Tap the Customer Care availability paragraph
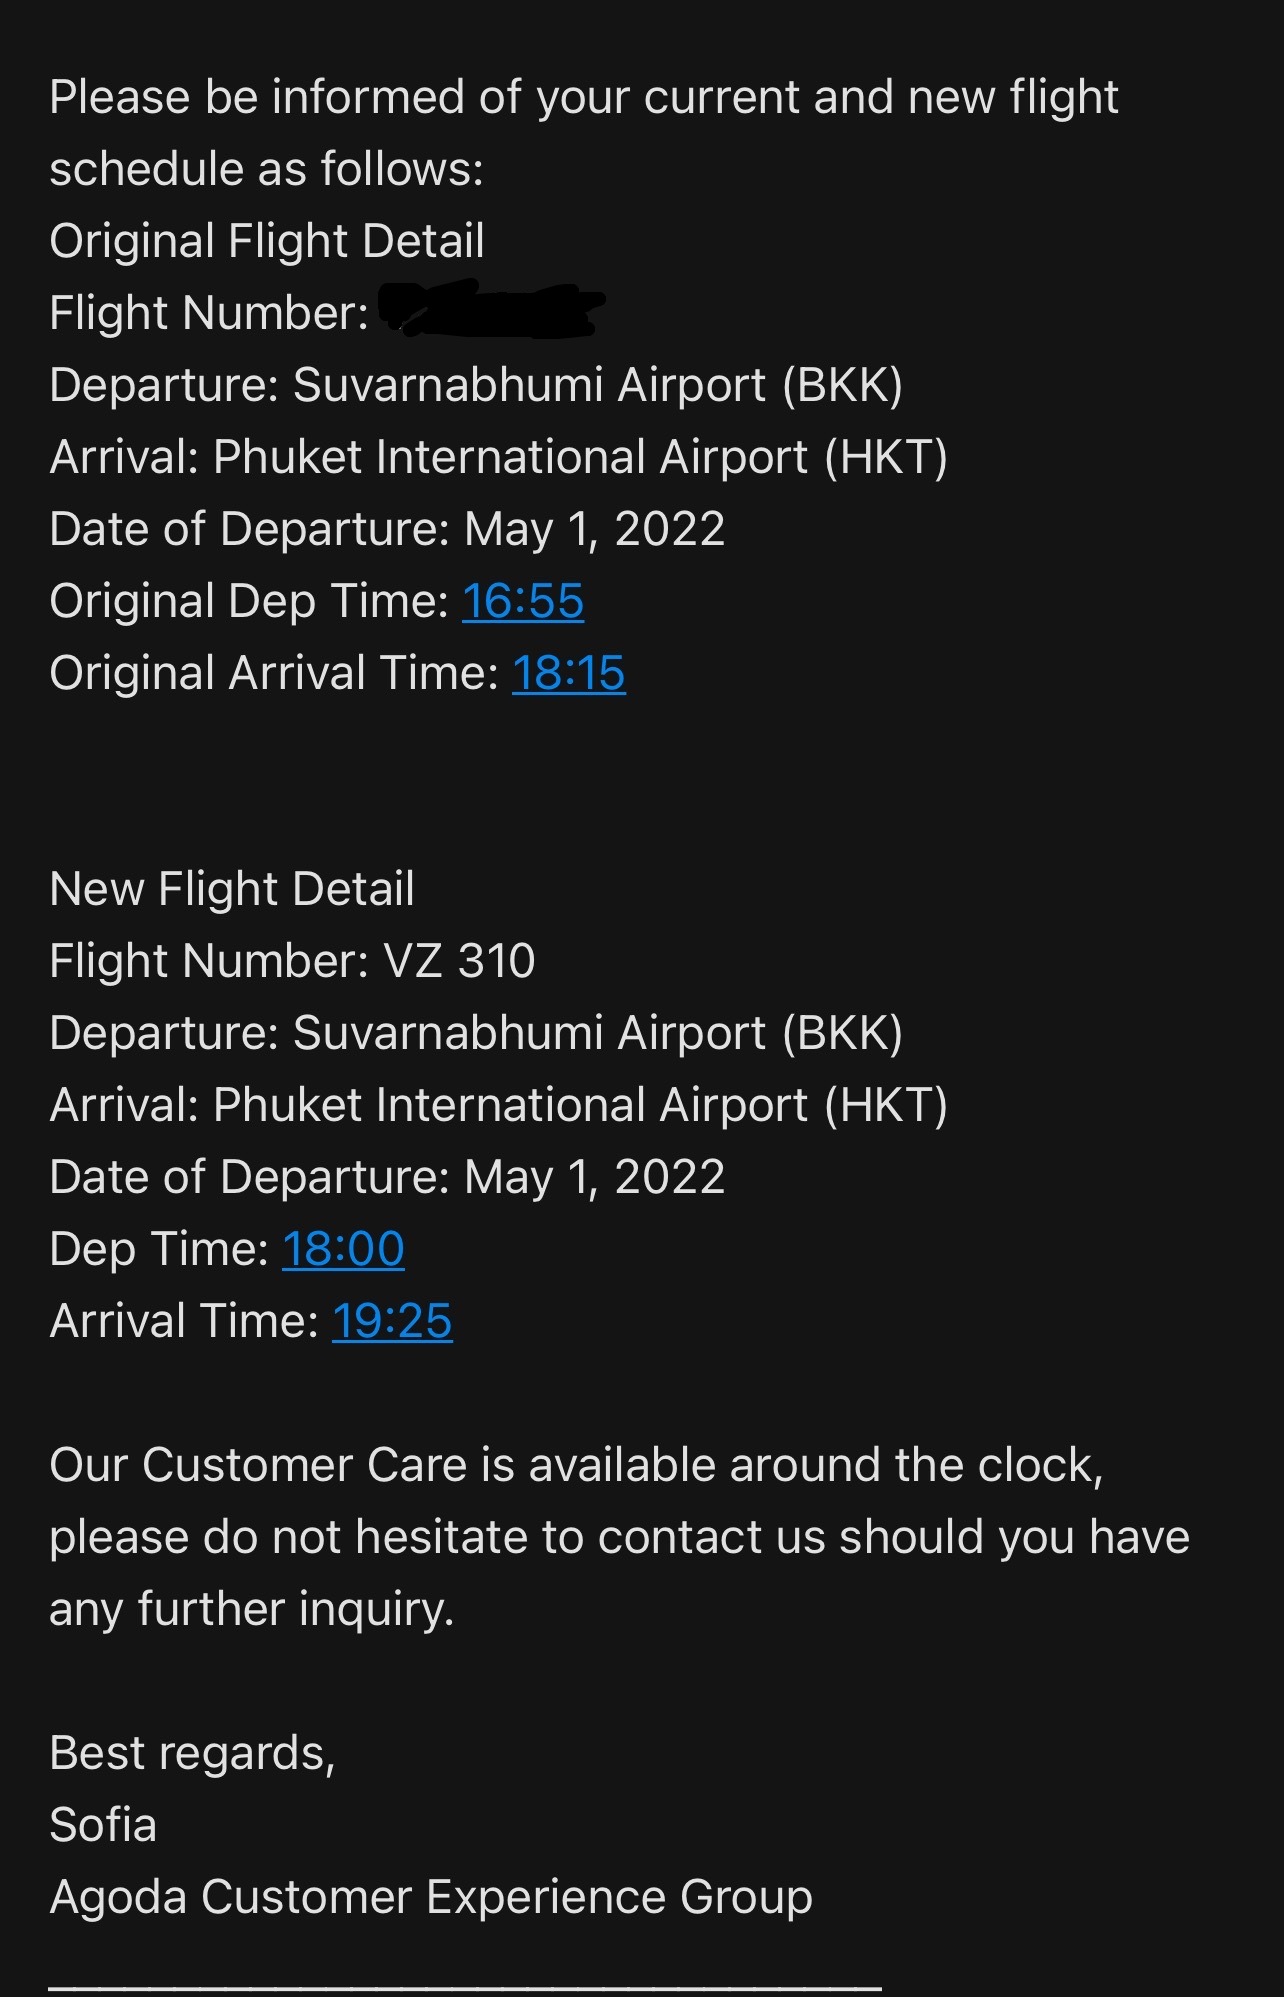Screen dimensions: 1284x1997 tap(620, 1537)
